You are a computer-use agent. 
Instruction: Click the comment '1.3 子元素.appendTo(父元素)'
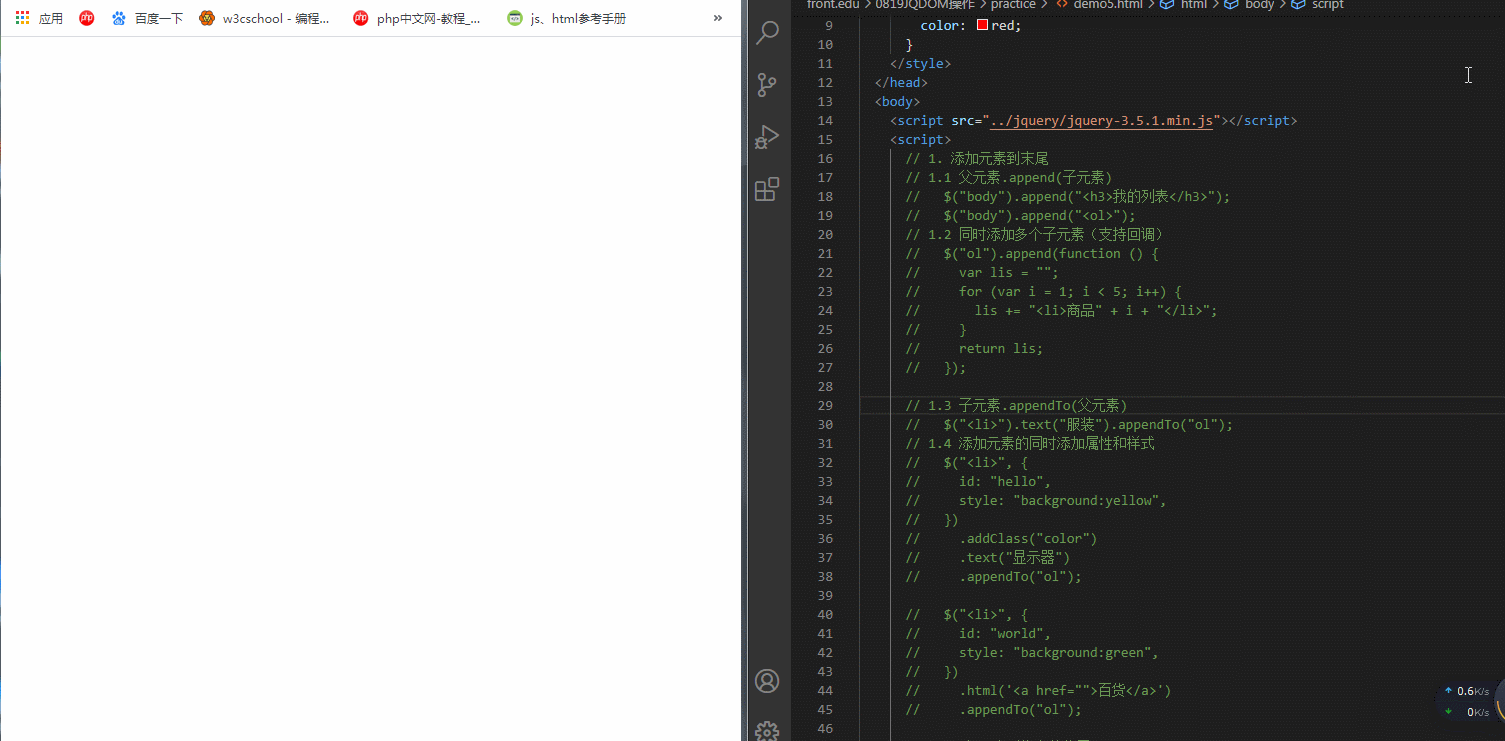(x=1016, y=405)
